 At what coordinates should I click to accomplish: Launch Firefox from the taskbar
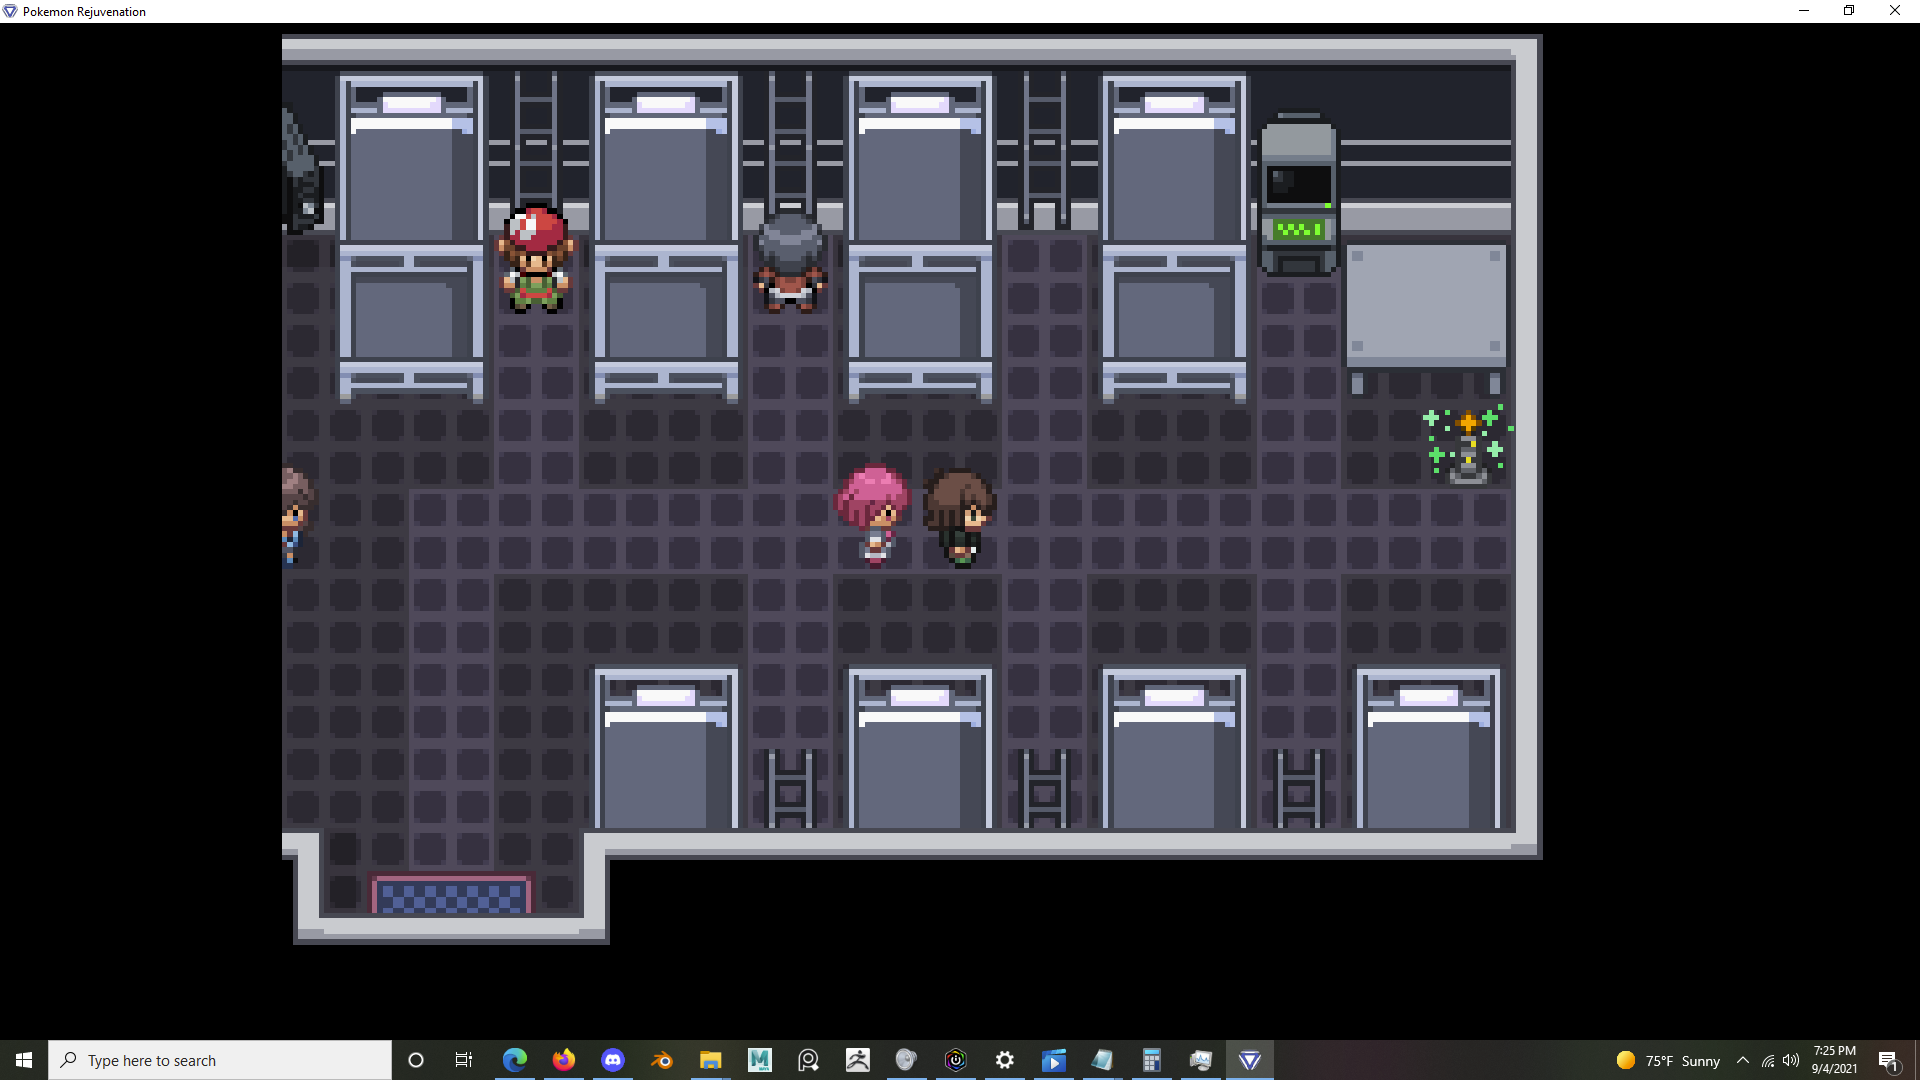[564, 1060]
